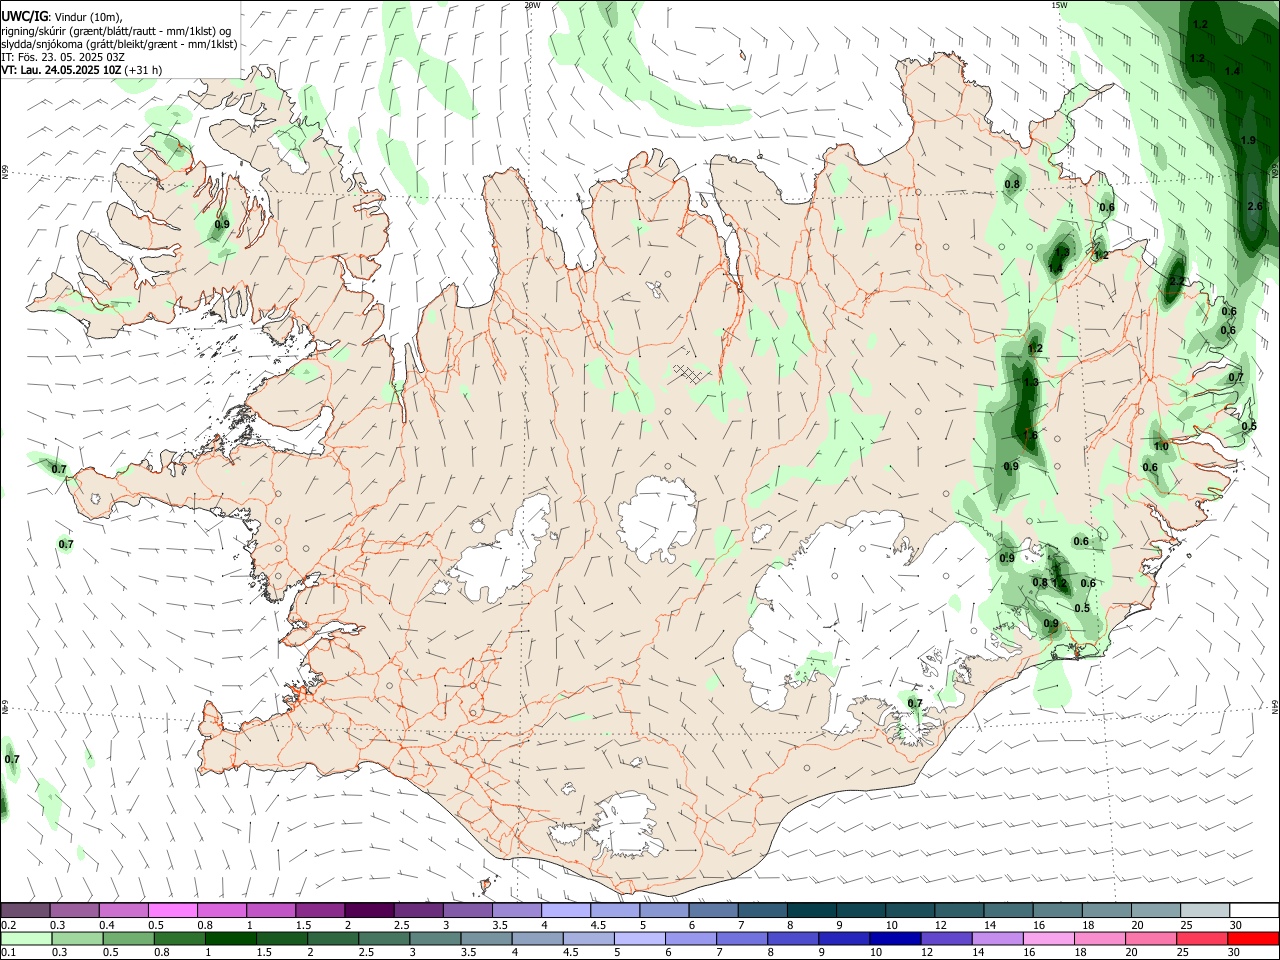Click the 1.3 precipitation value

[1031, 382]
